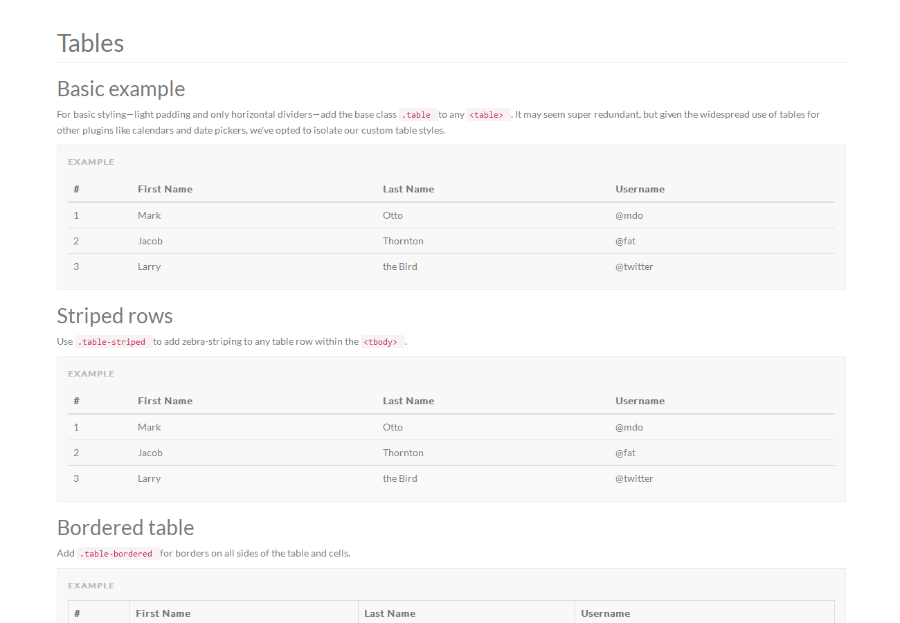Click the .table code snippet
This screenshot has height=623, width=900.
(x=417, y=115)
